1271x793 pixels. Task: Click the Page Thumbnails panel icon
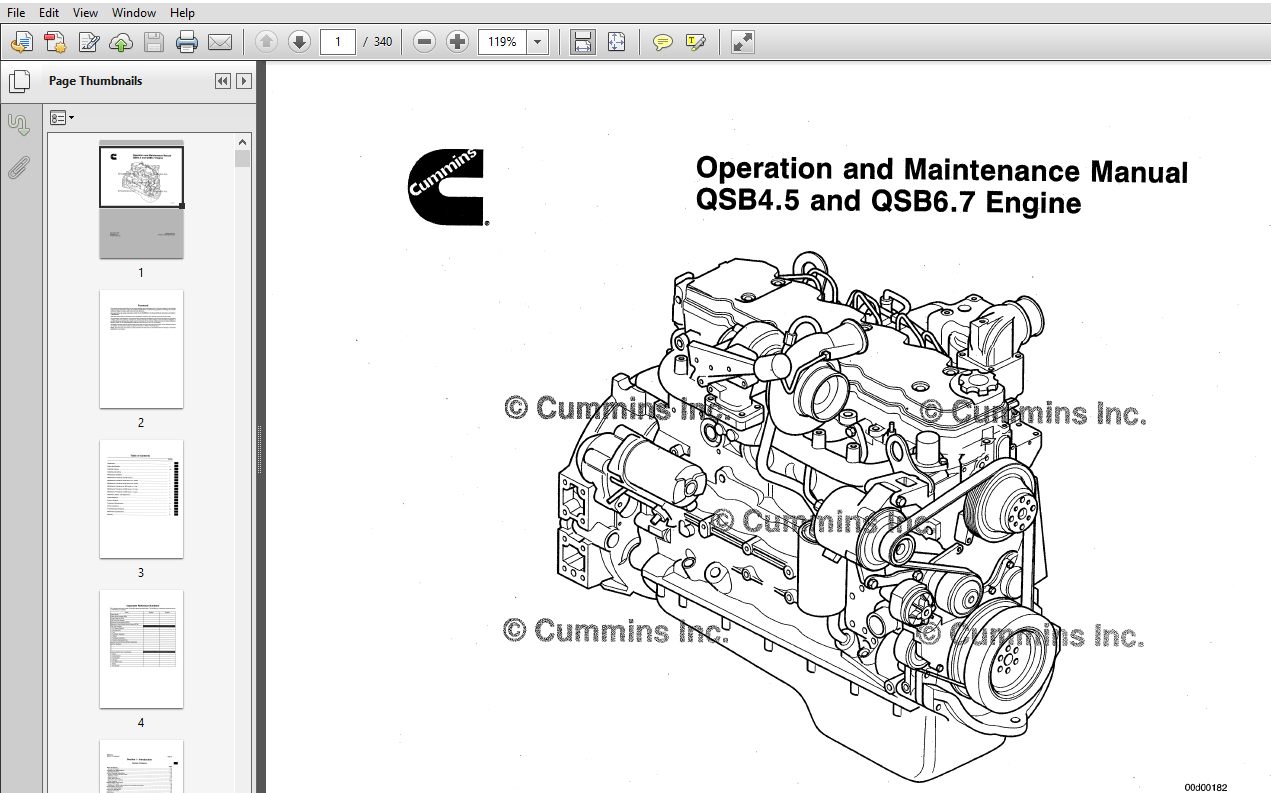(x=19, y=81)
